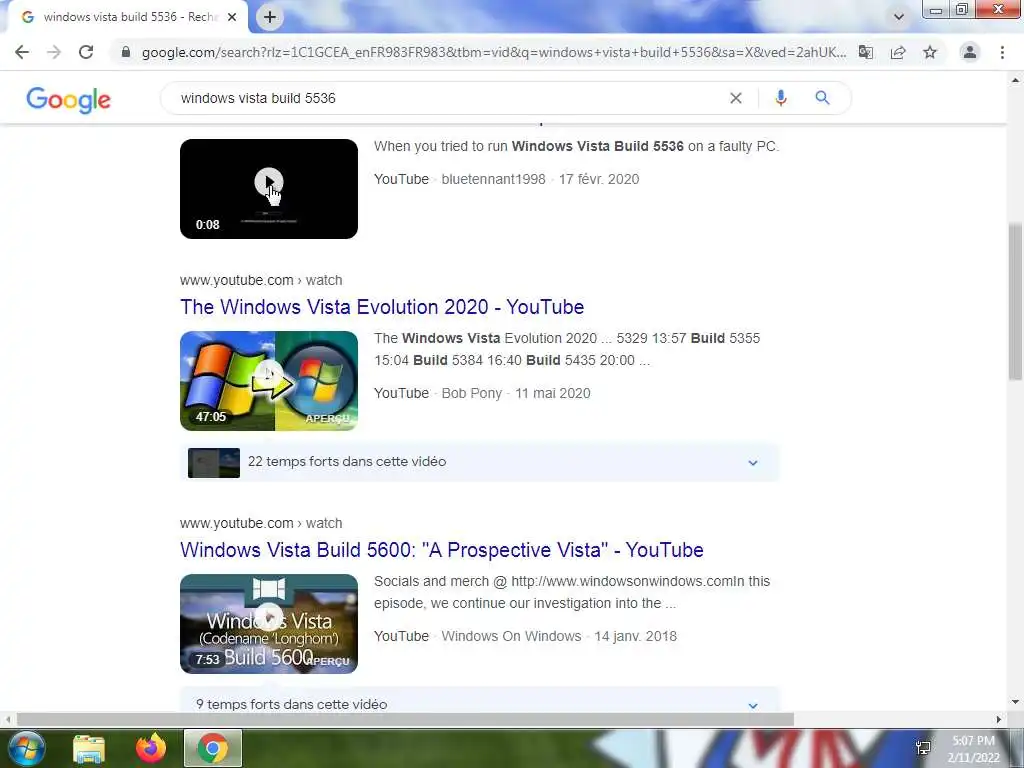This screenshot has width=1024, height=768.
Task: Click the faulty PC description text
Action: [x=577, y=146]
